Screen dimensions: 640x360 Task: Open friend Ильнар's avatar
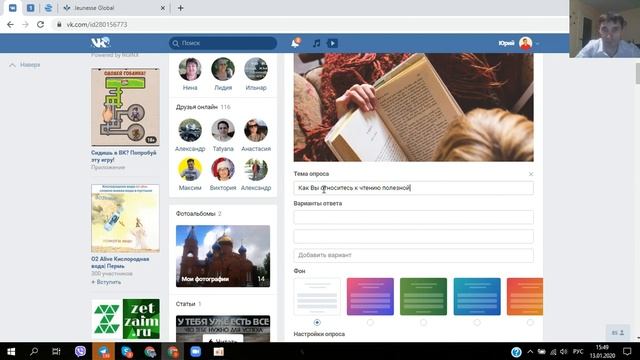click(256, 69)
